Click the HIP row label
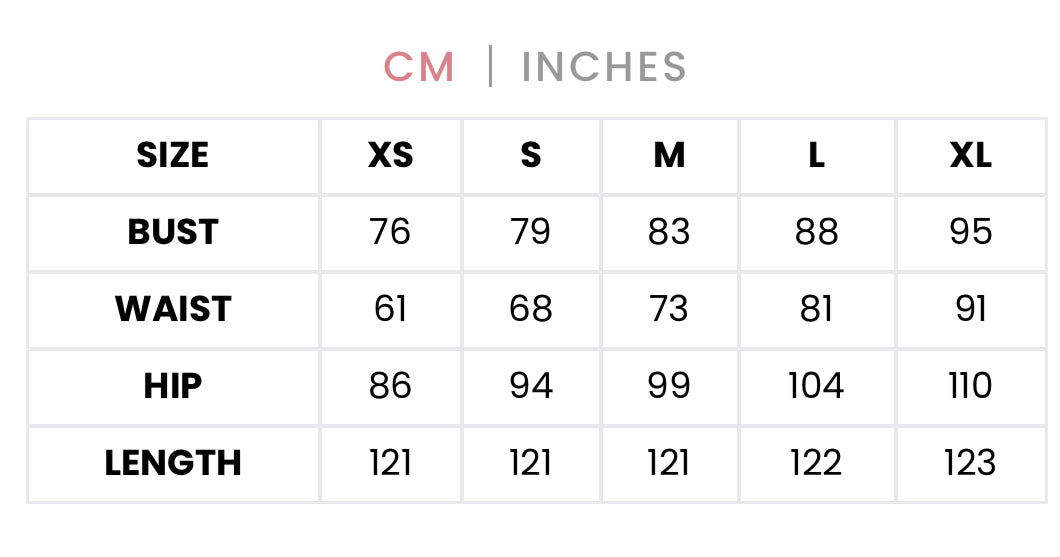The image size is (1060, 557). point(173,386)
